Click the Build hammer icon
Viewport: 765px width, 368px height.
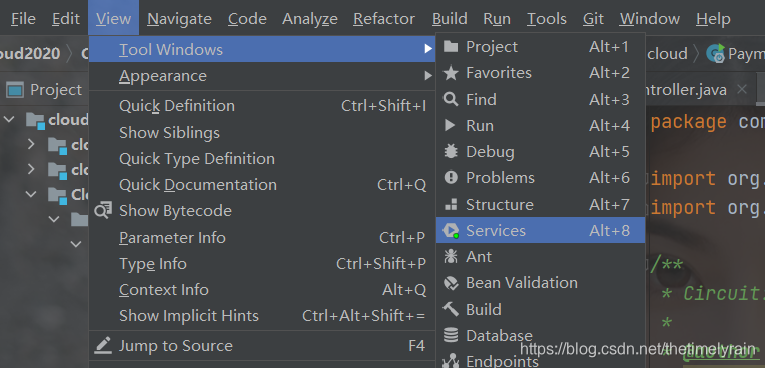[451, 309]
